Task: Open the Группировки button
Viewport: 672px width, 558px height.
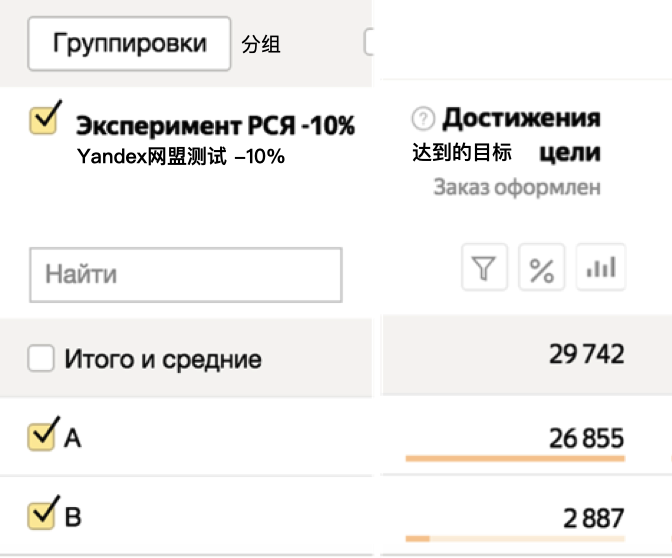Action: pos(129,44)
